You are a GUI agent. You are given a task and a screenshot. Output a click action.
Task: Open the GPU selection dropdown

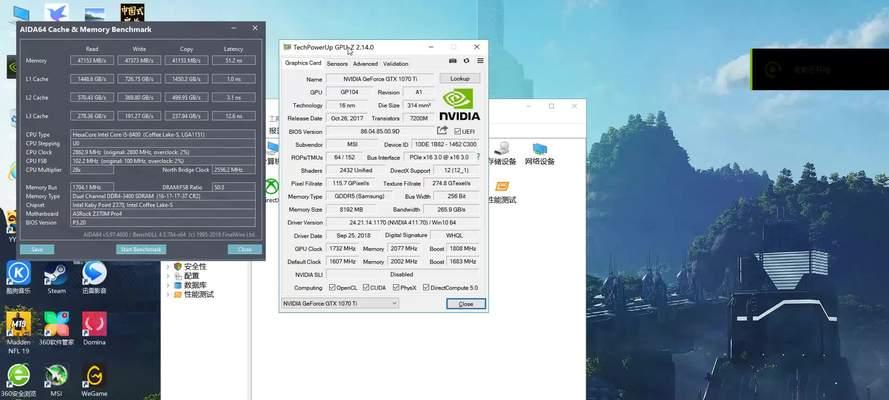coord(340,304)
